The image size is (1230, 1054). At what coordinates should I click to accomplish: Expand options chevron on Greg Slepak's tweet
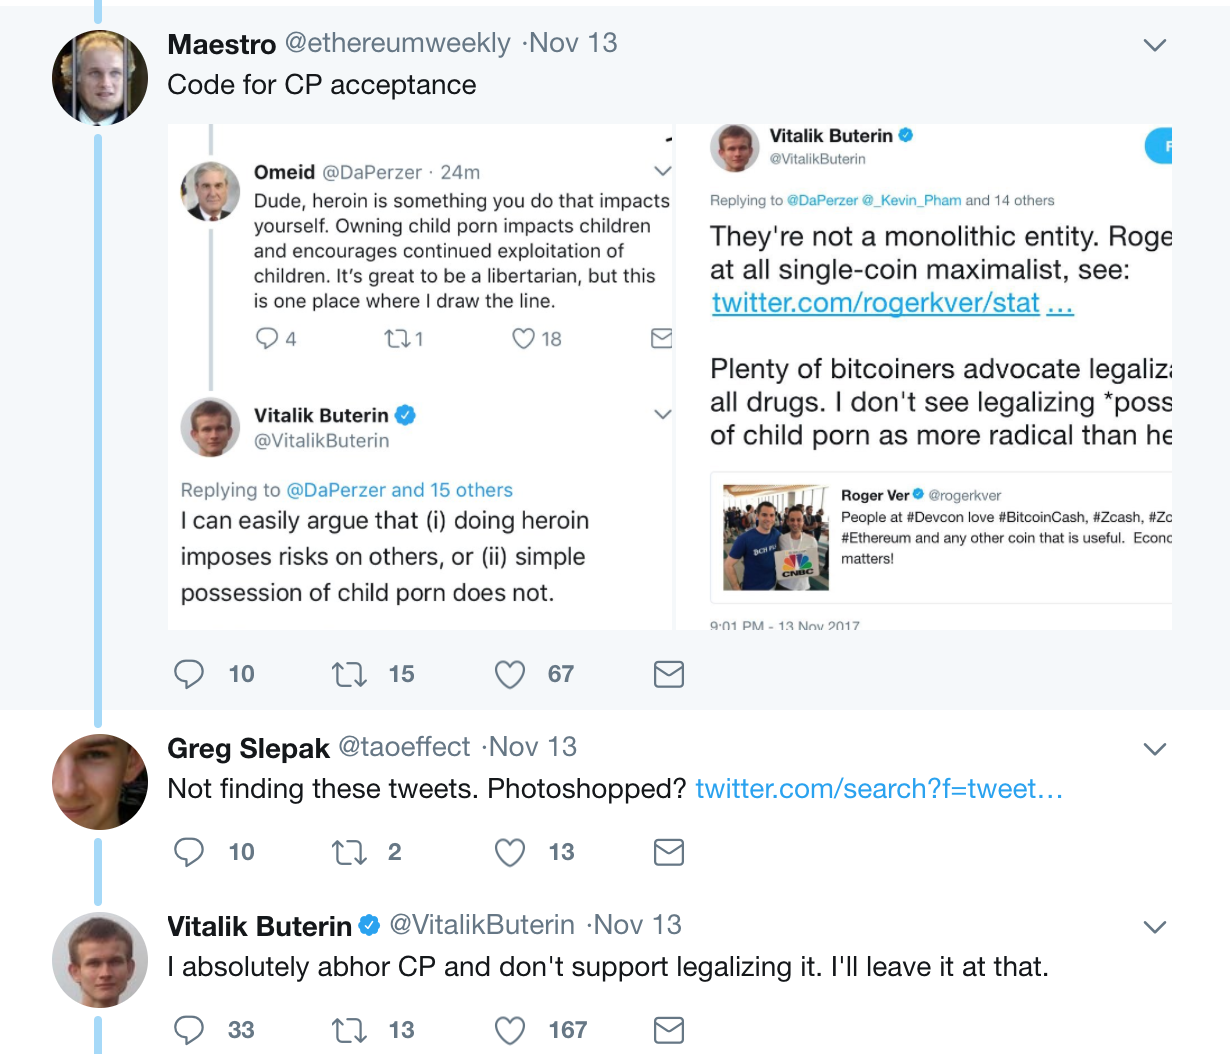(1155, 749)
